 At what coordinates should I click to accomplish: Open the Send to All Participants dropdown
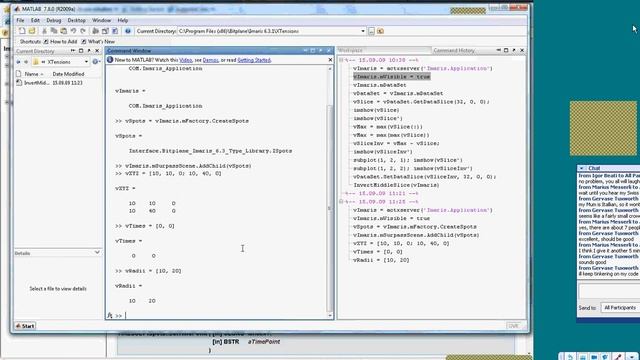[620, 308]
